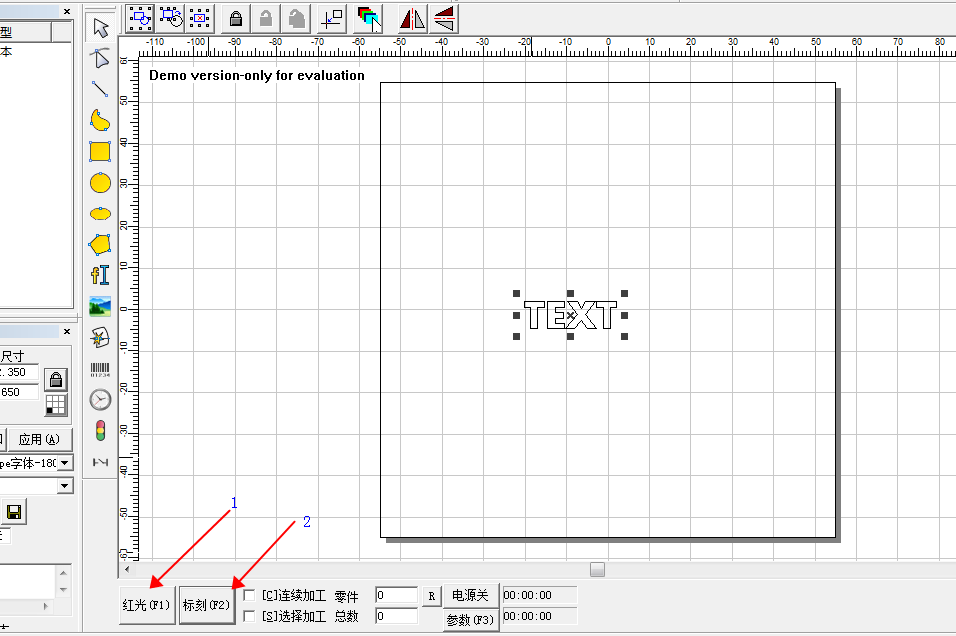Expand the empty dropdown below font
This screenshot has width=956, height=636.
tap(65, 486)
